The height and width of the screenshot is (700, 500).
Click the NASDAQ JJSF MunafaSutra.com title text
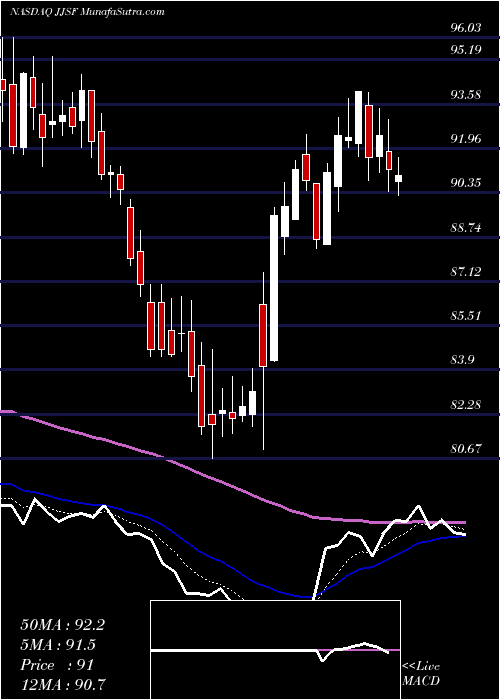[x=88, y=12]
